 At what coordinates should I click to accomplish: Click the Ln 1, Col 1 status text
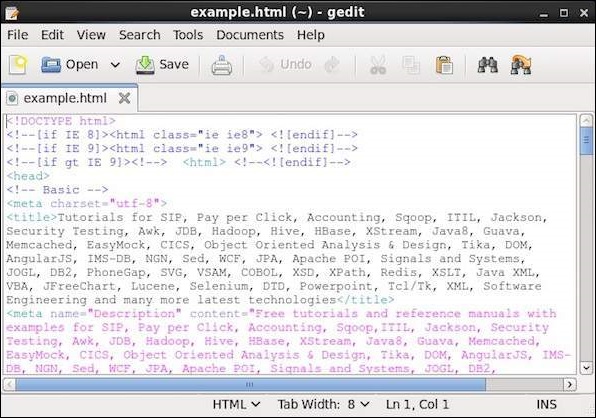(x=417, y=404)
